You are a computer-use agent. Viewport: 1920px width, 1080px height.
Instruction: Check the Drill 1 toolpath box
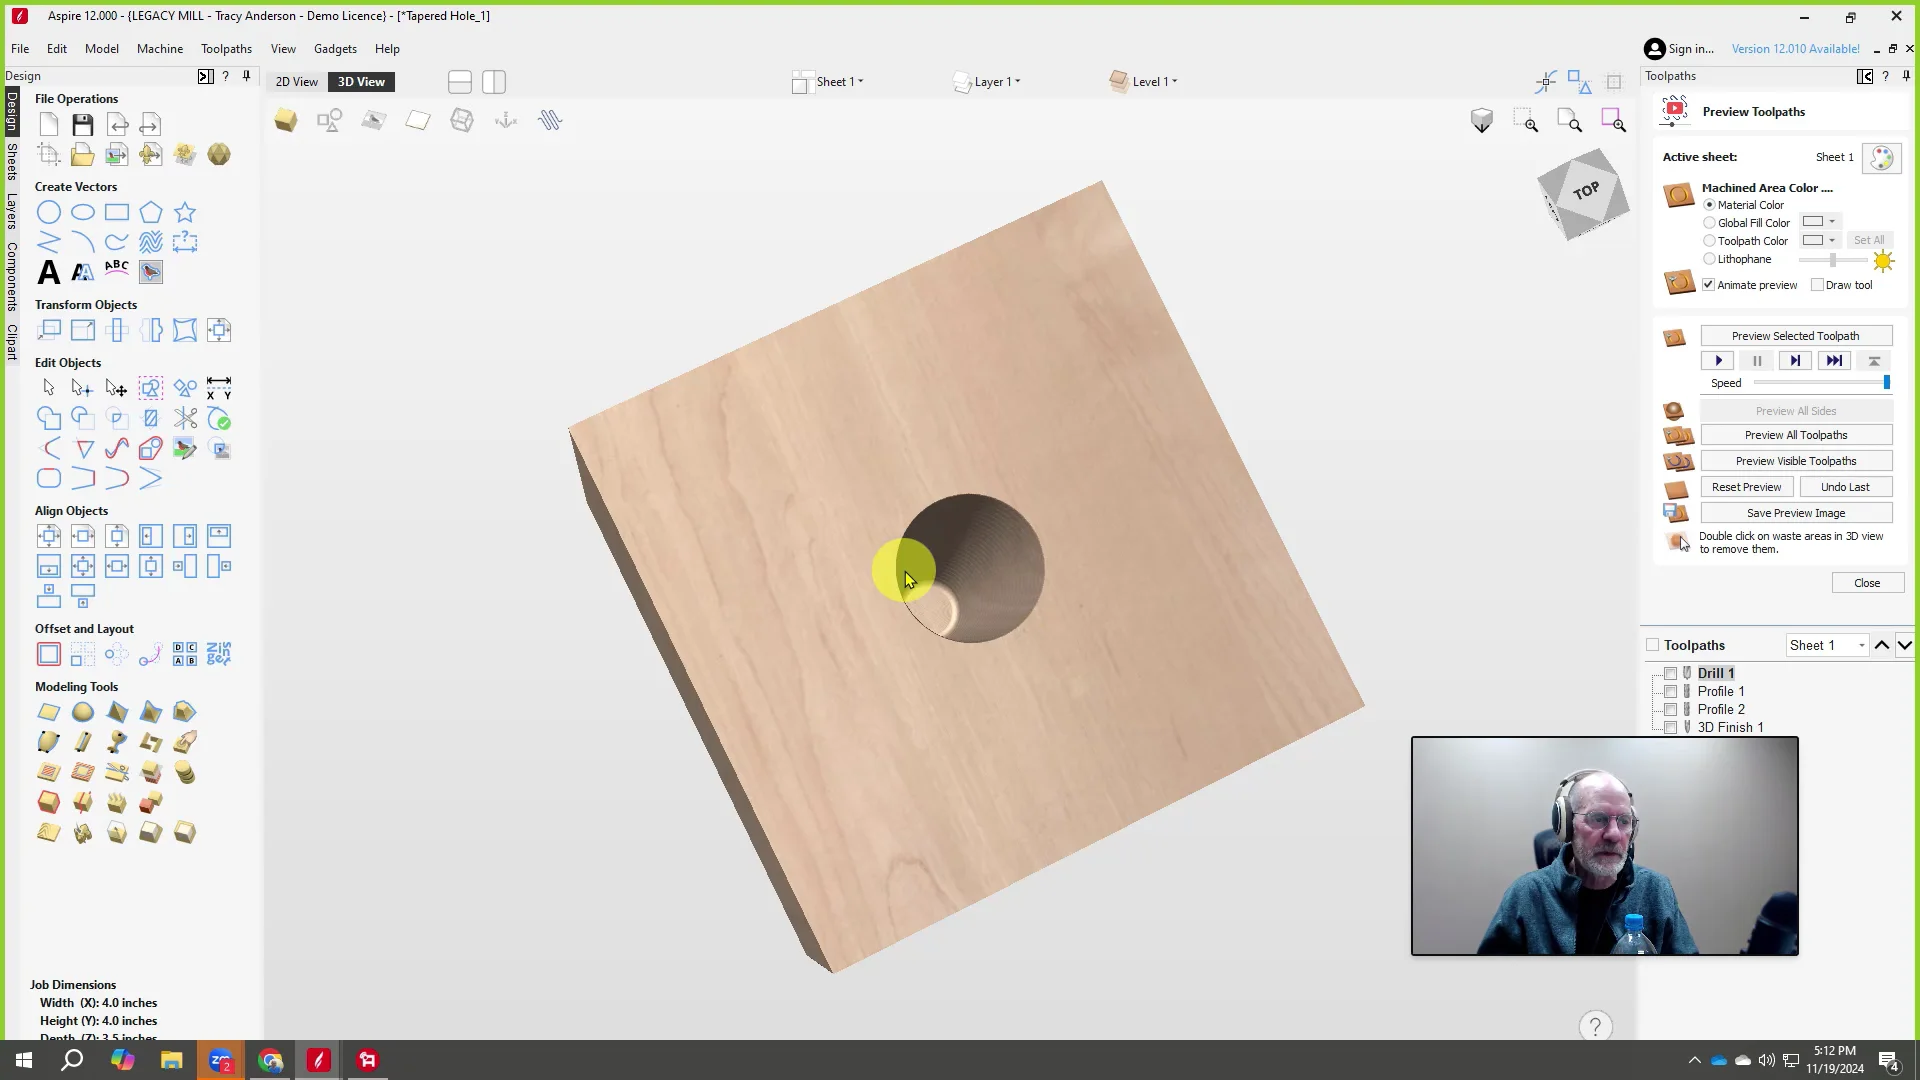click(1670, 674)
